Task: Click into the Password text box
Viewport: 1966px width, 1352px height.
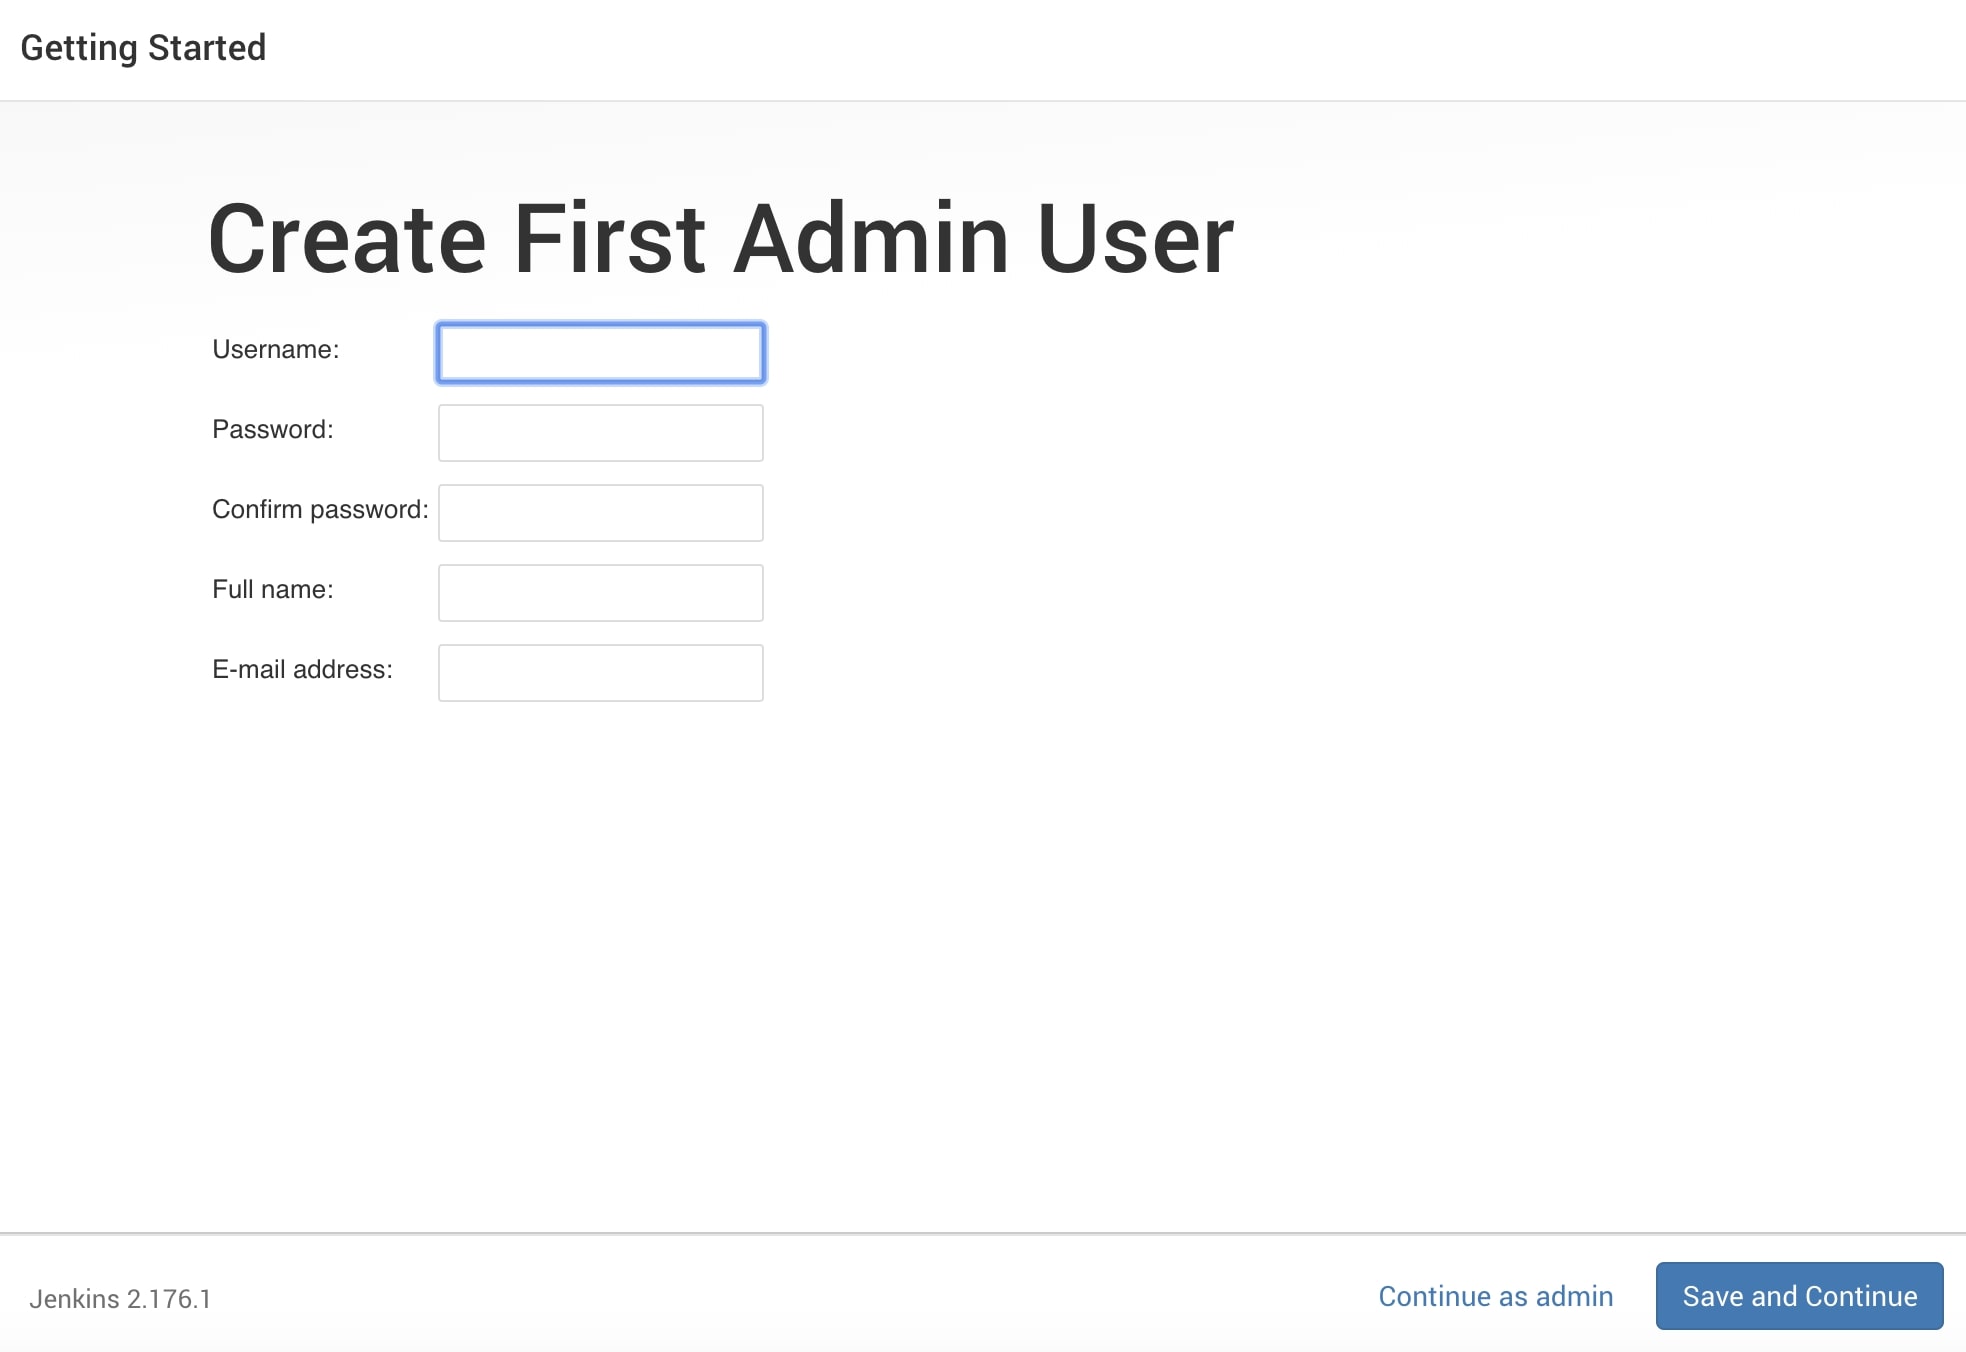Action: (x=600, y=433)
